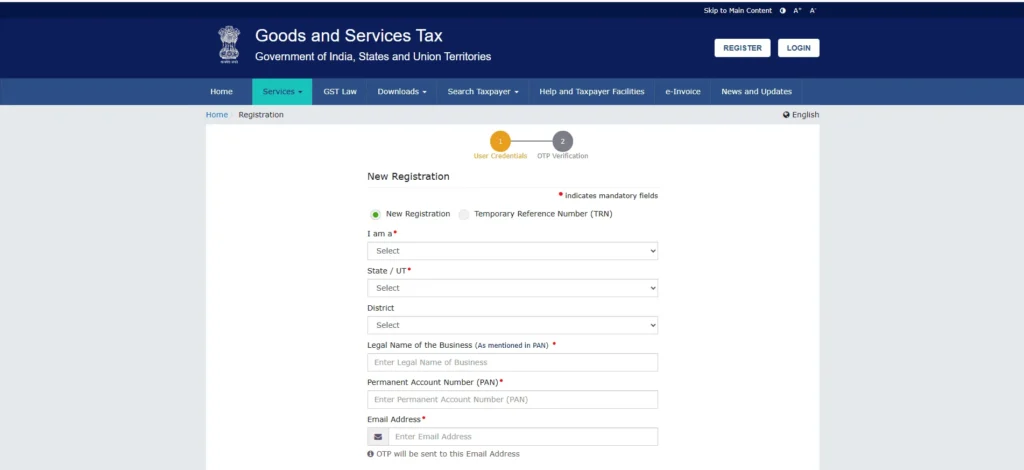The width and height of the screenshot is (1024, 470).
Task: Expand the Downloads menu
Action: (402, 92)
